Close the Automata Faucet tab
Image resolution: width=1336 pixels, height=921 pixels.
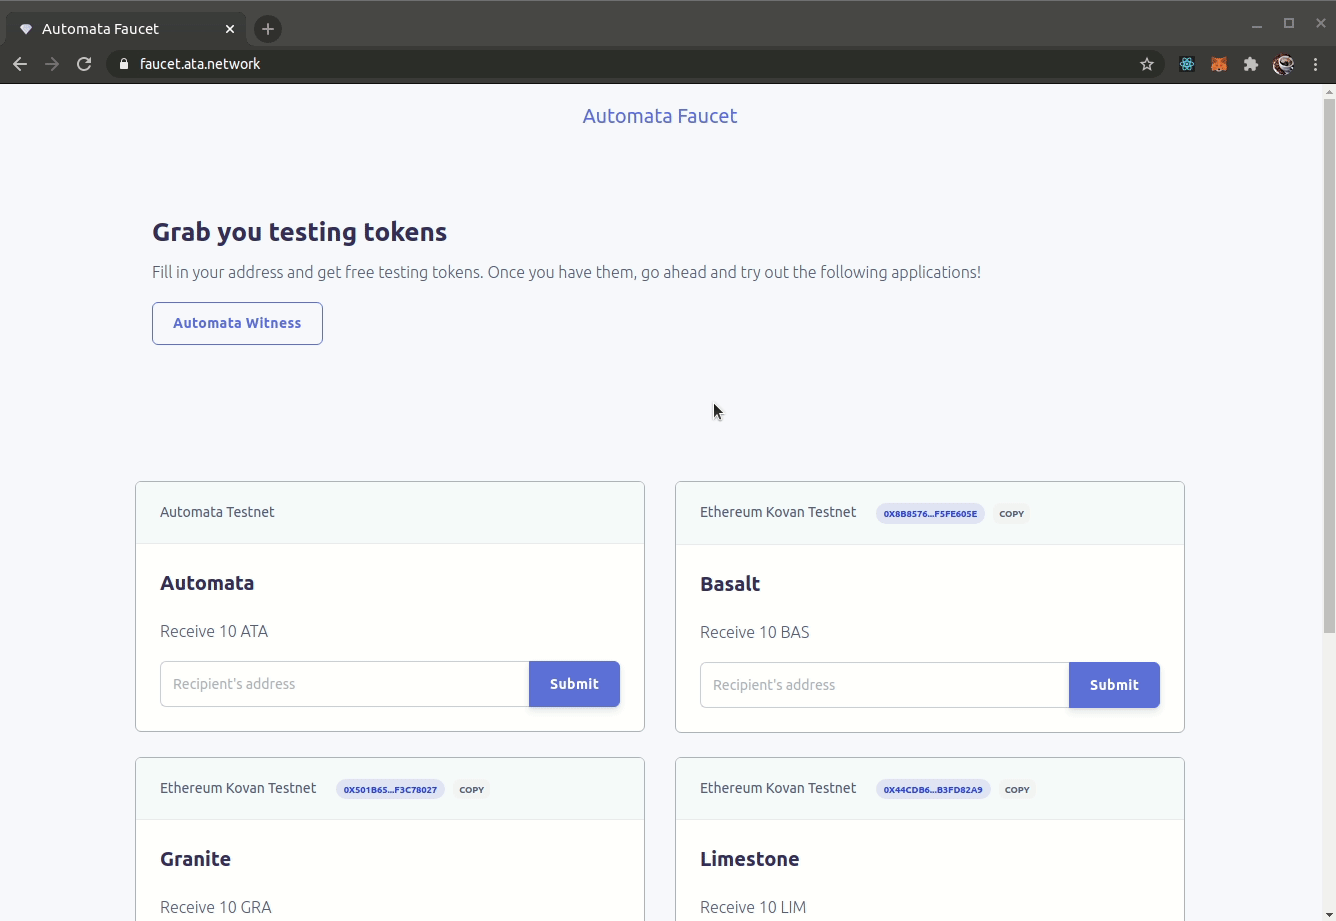pyautogui.click(x=230, y=29)
